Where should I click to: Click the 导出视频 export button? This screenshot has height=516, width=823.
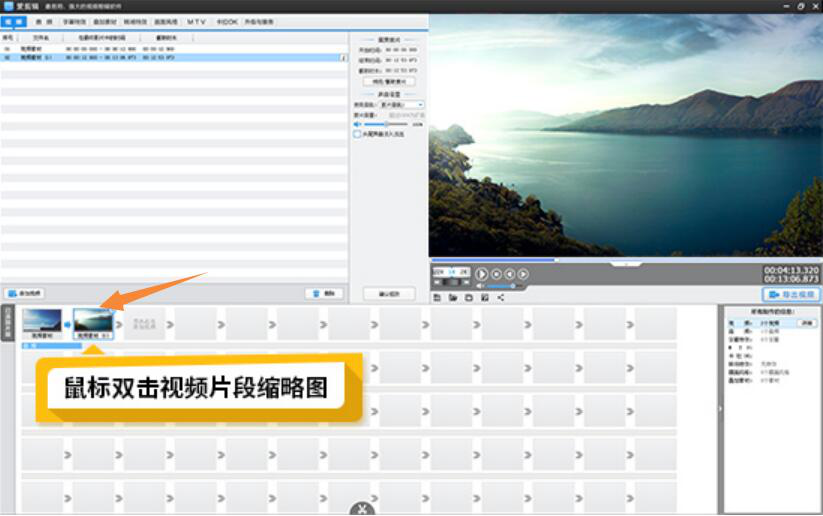pyautogui.click(x=791, y=294)
